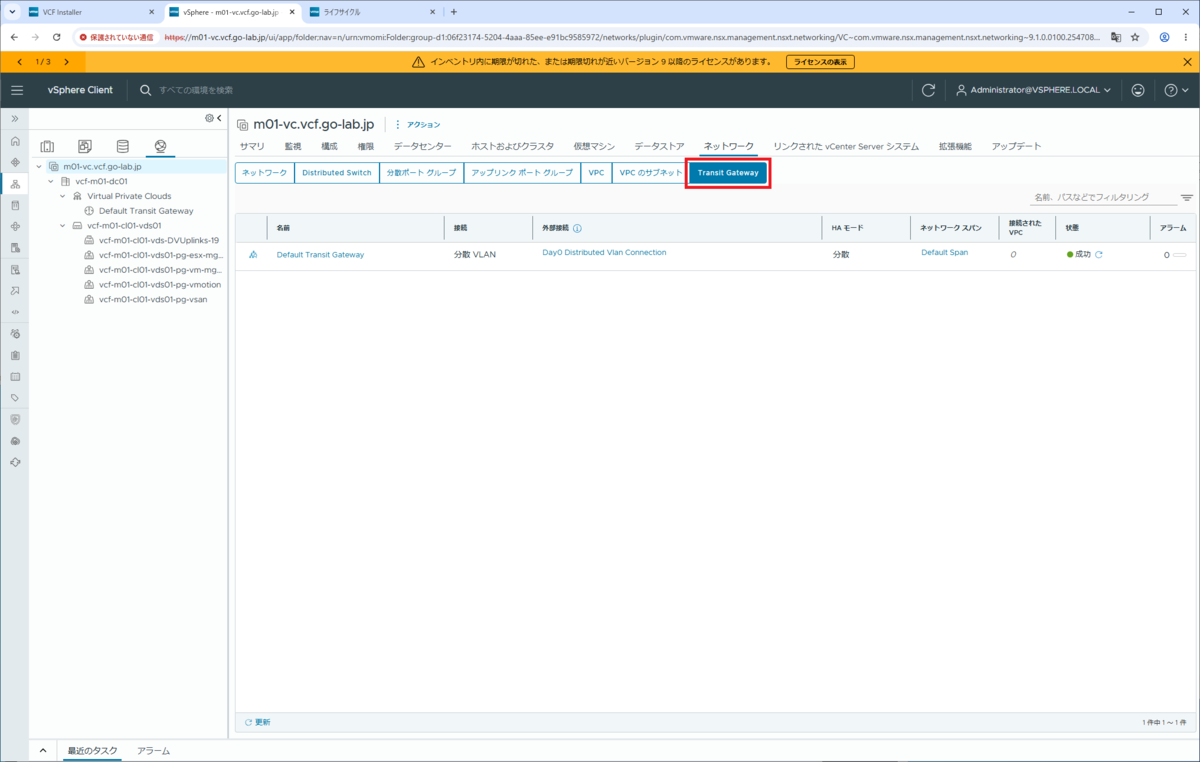Select the Distributed Switch sub-tab
The image size is (1200, 762).
337,173
